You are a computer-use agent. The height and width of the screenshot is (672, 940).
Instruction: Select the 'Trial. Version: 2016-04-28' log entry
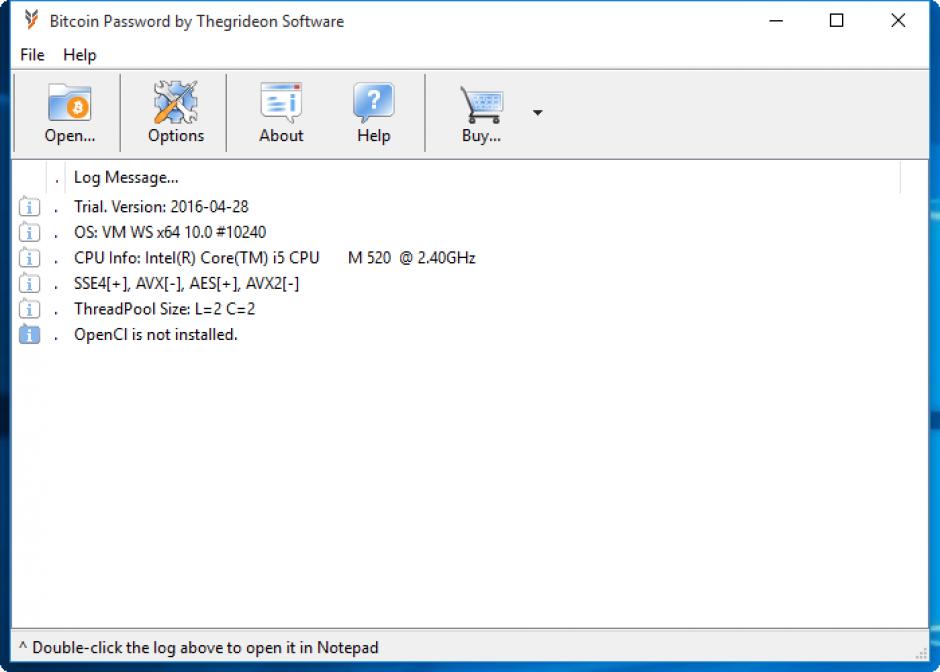[161, 207]
